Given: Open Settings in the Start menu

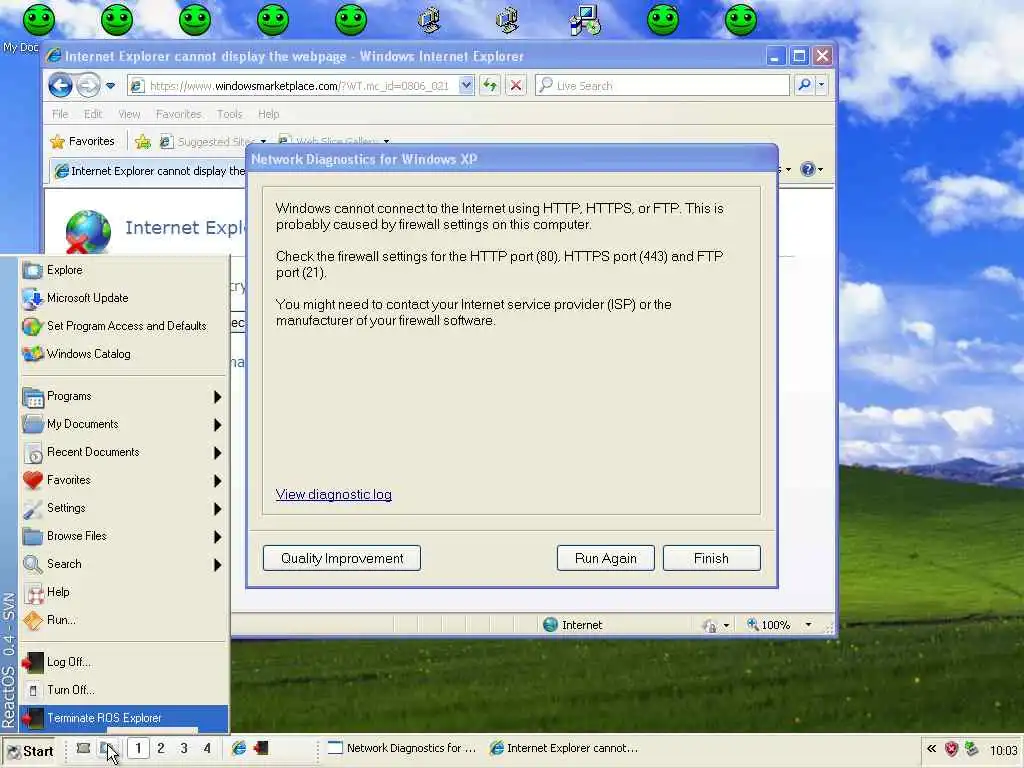Looking at the screenshot, I should (x=124, y=508).
